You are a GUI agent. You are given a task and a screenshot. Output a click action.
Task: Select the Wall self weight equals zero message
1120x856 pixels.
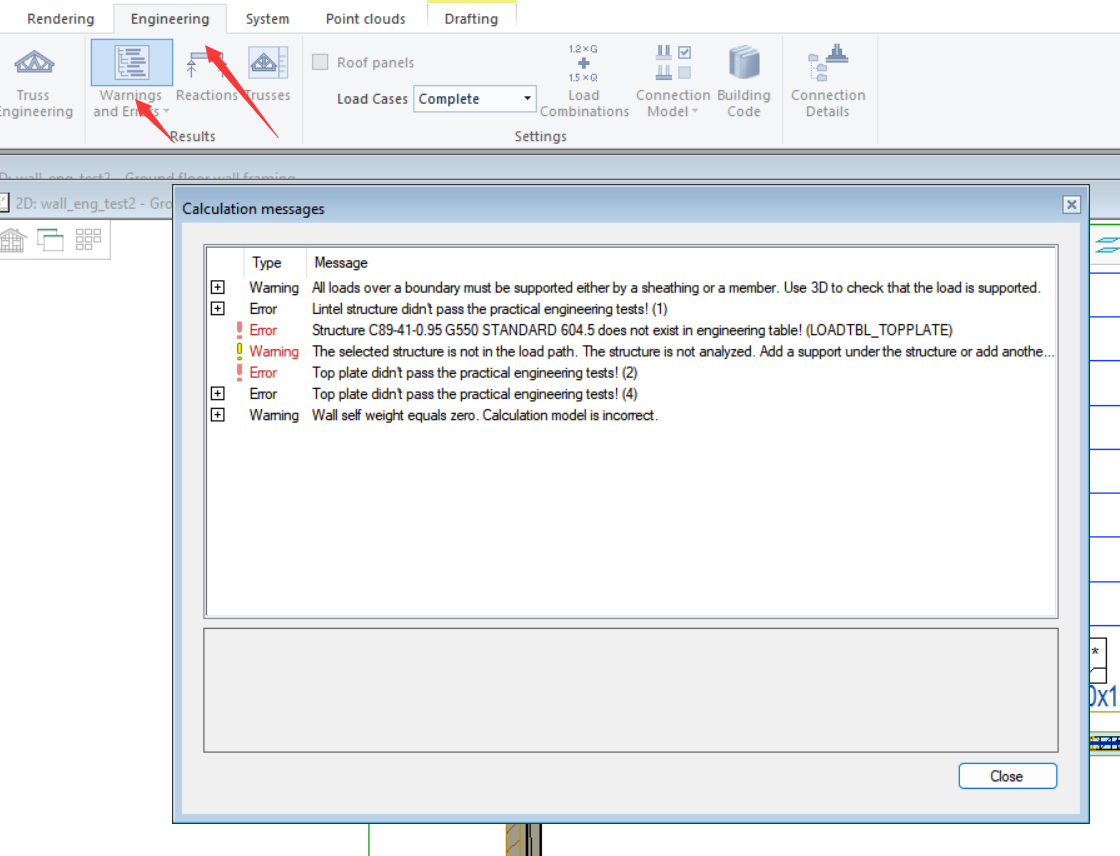[x=484, y=415]
